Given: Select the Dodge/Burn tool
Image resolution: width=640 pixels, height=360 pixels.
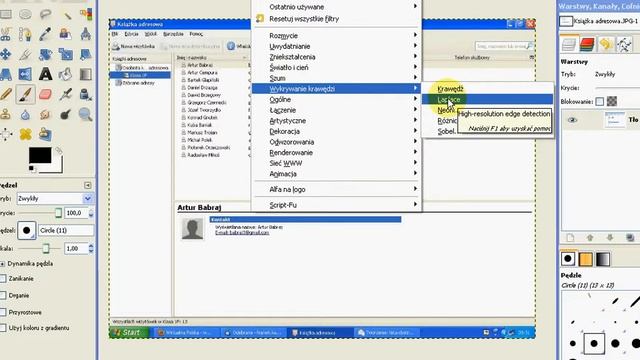Looking at the screenshot, I should (65, 114).
